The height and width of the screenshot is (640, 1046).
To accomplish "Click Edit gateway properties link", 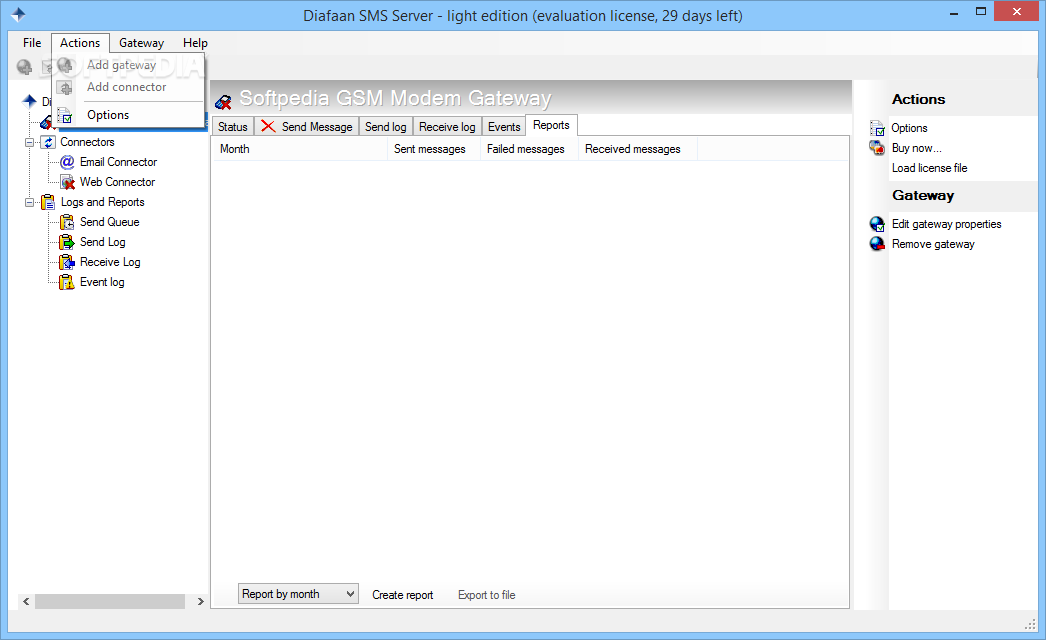I will 947,224.
